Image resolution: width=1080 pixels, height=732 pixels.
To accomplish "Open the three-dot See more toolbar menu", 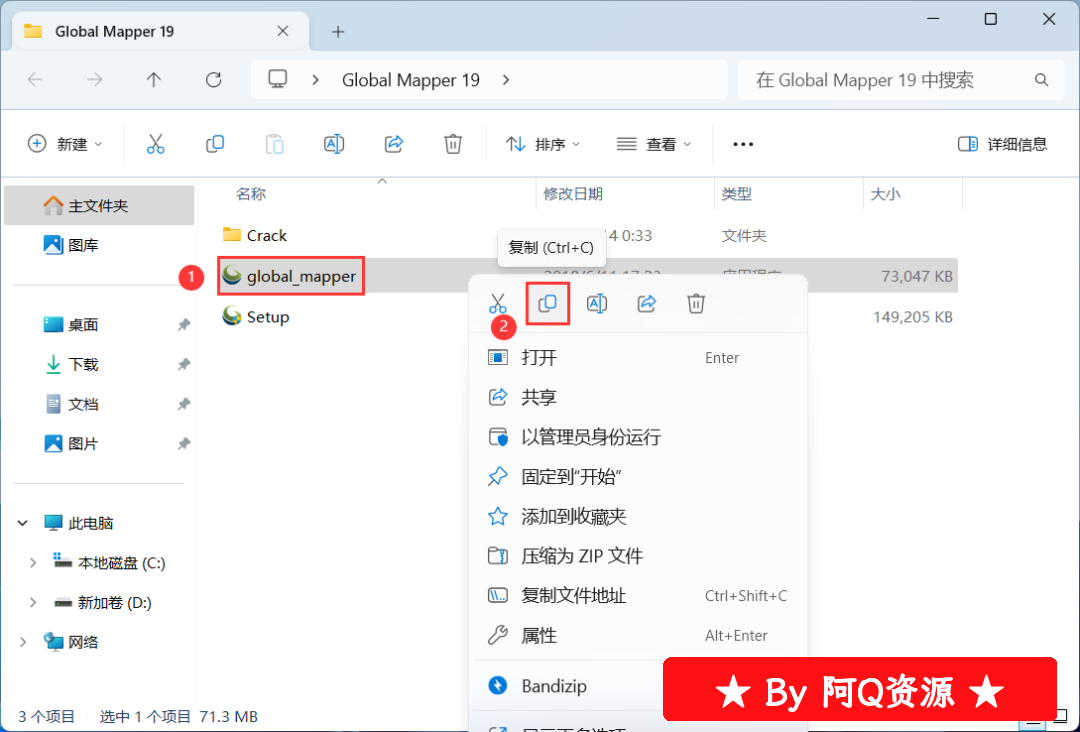I will 743,144.
